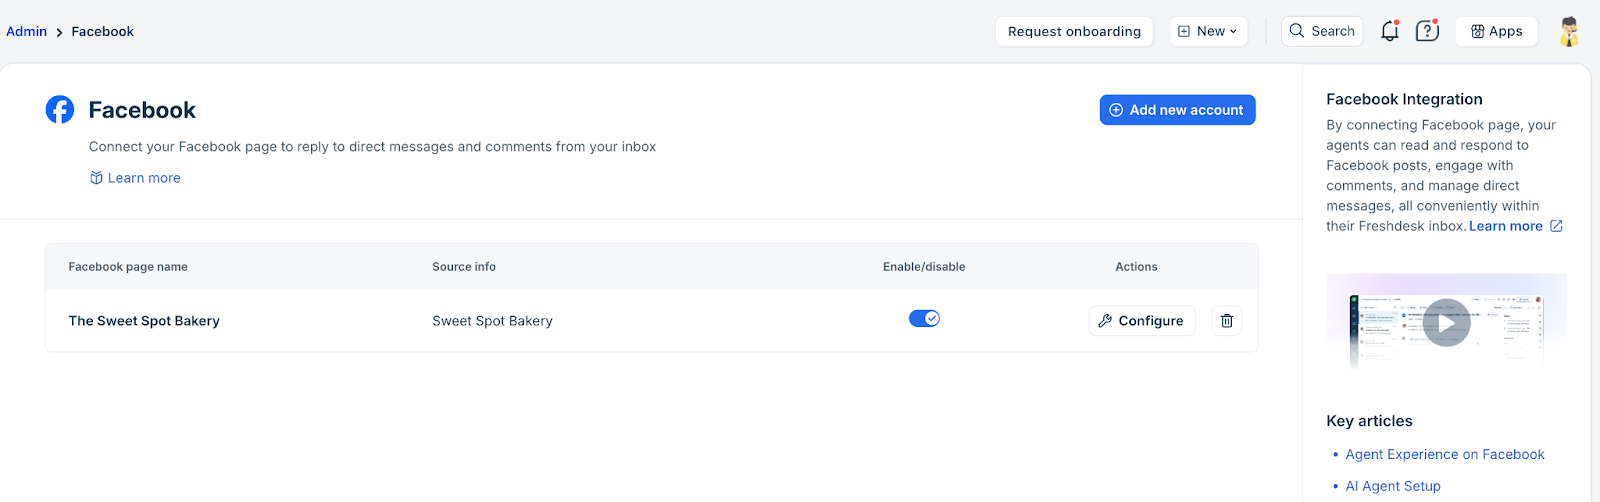1600x502 pixels.
Task: Open the Search button
Action: pos(1323,31)
